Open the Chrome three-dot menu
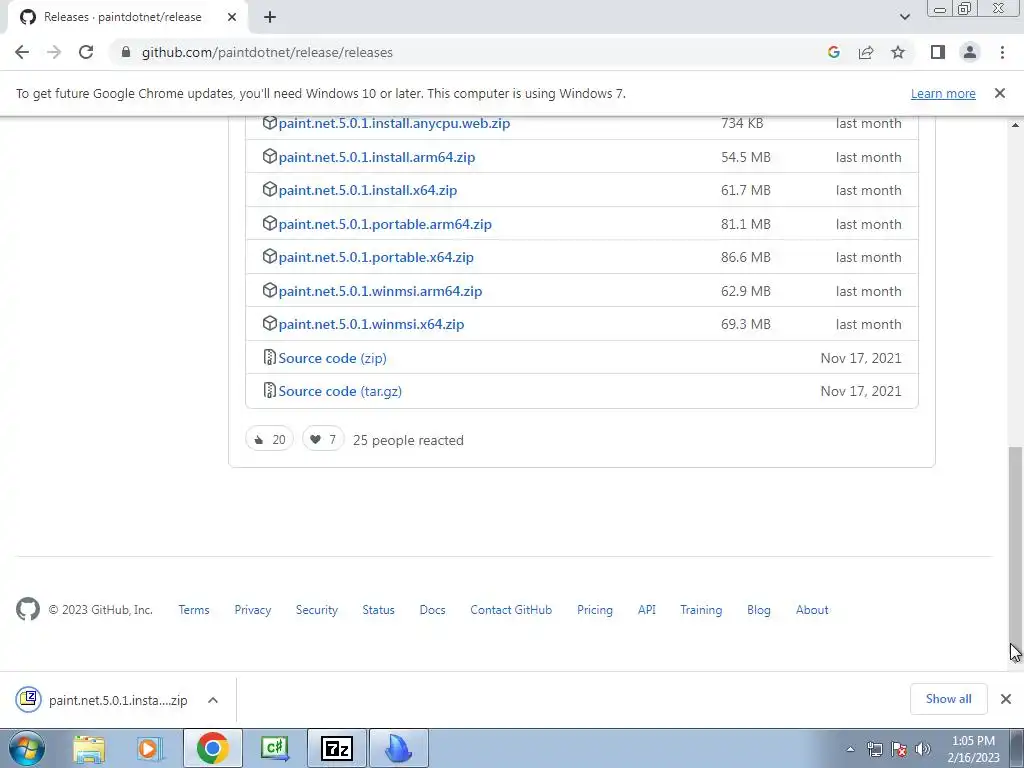The height and width of the screenshot is (768, 1024). pos(1002,52)
